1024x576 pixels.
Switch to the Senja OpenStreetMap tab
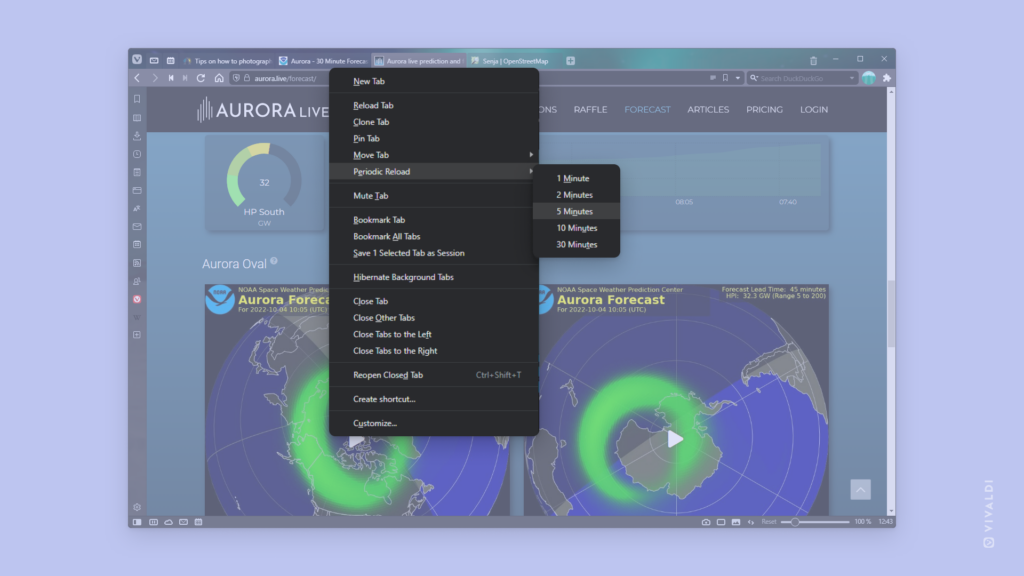click(513, 61)
